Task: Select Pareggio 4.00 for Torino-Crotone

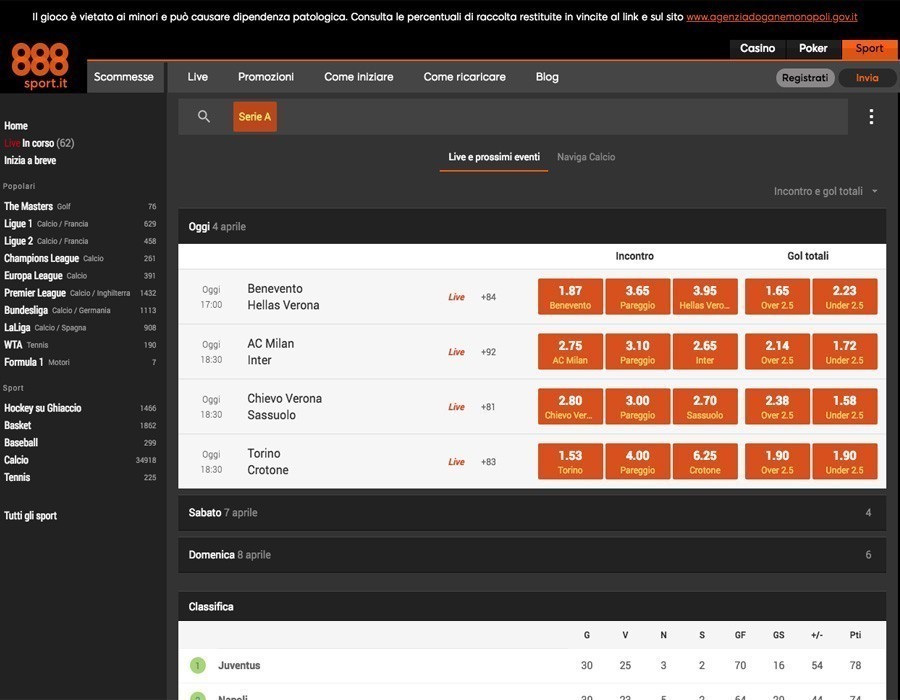Action: [637, 461]
